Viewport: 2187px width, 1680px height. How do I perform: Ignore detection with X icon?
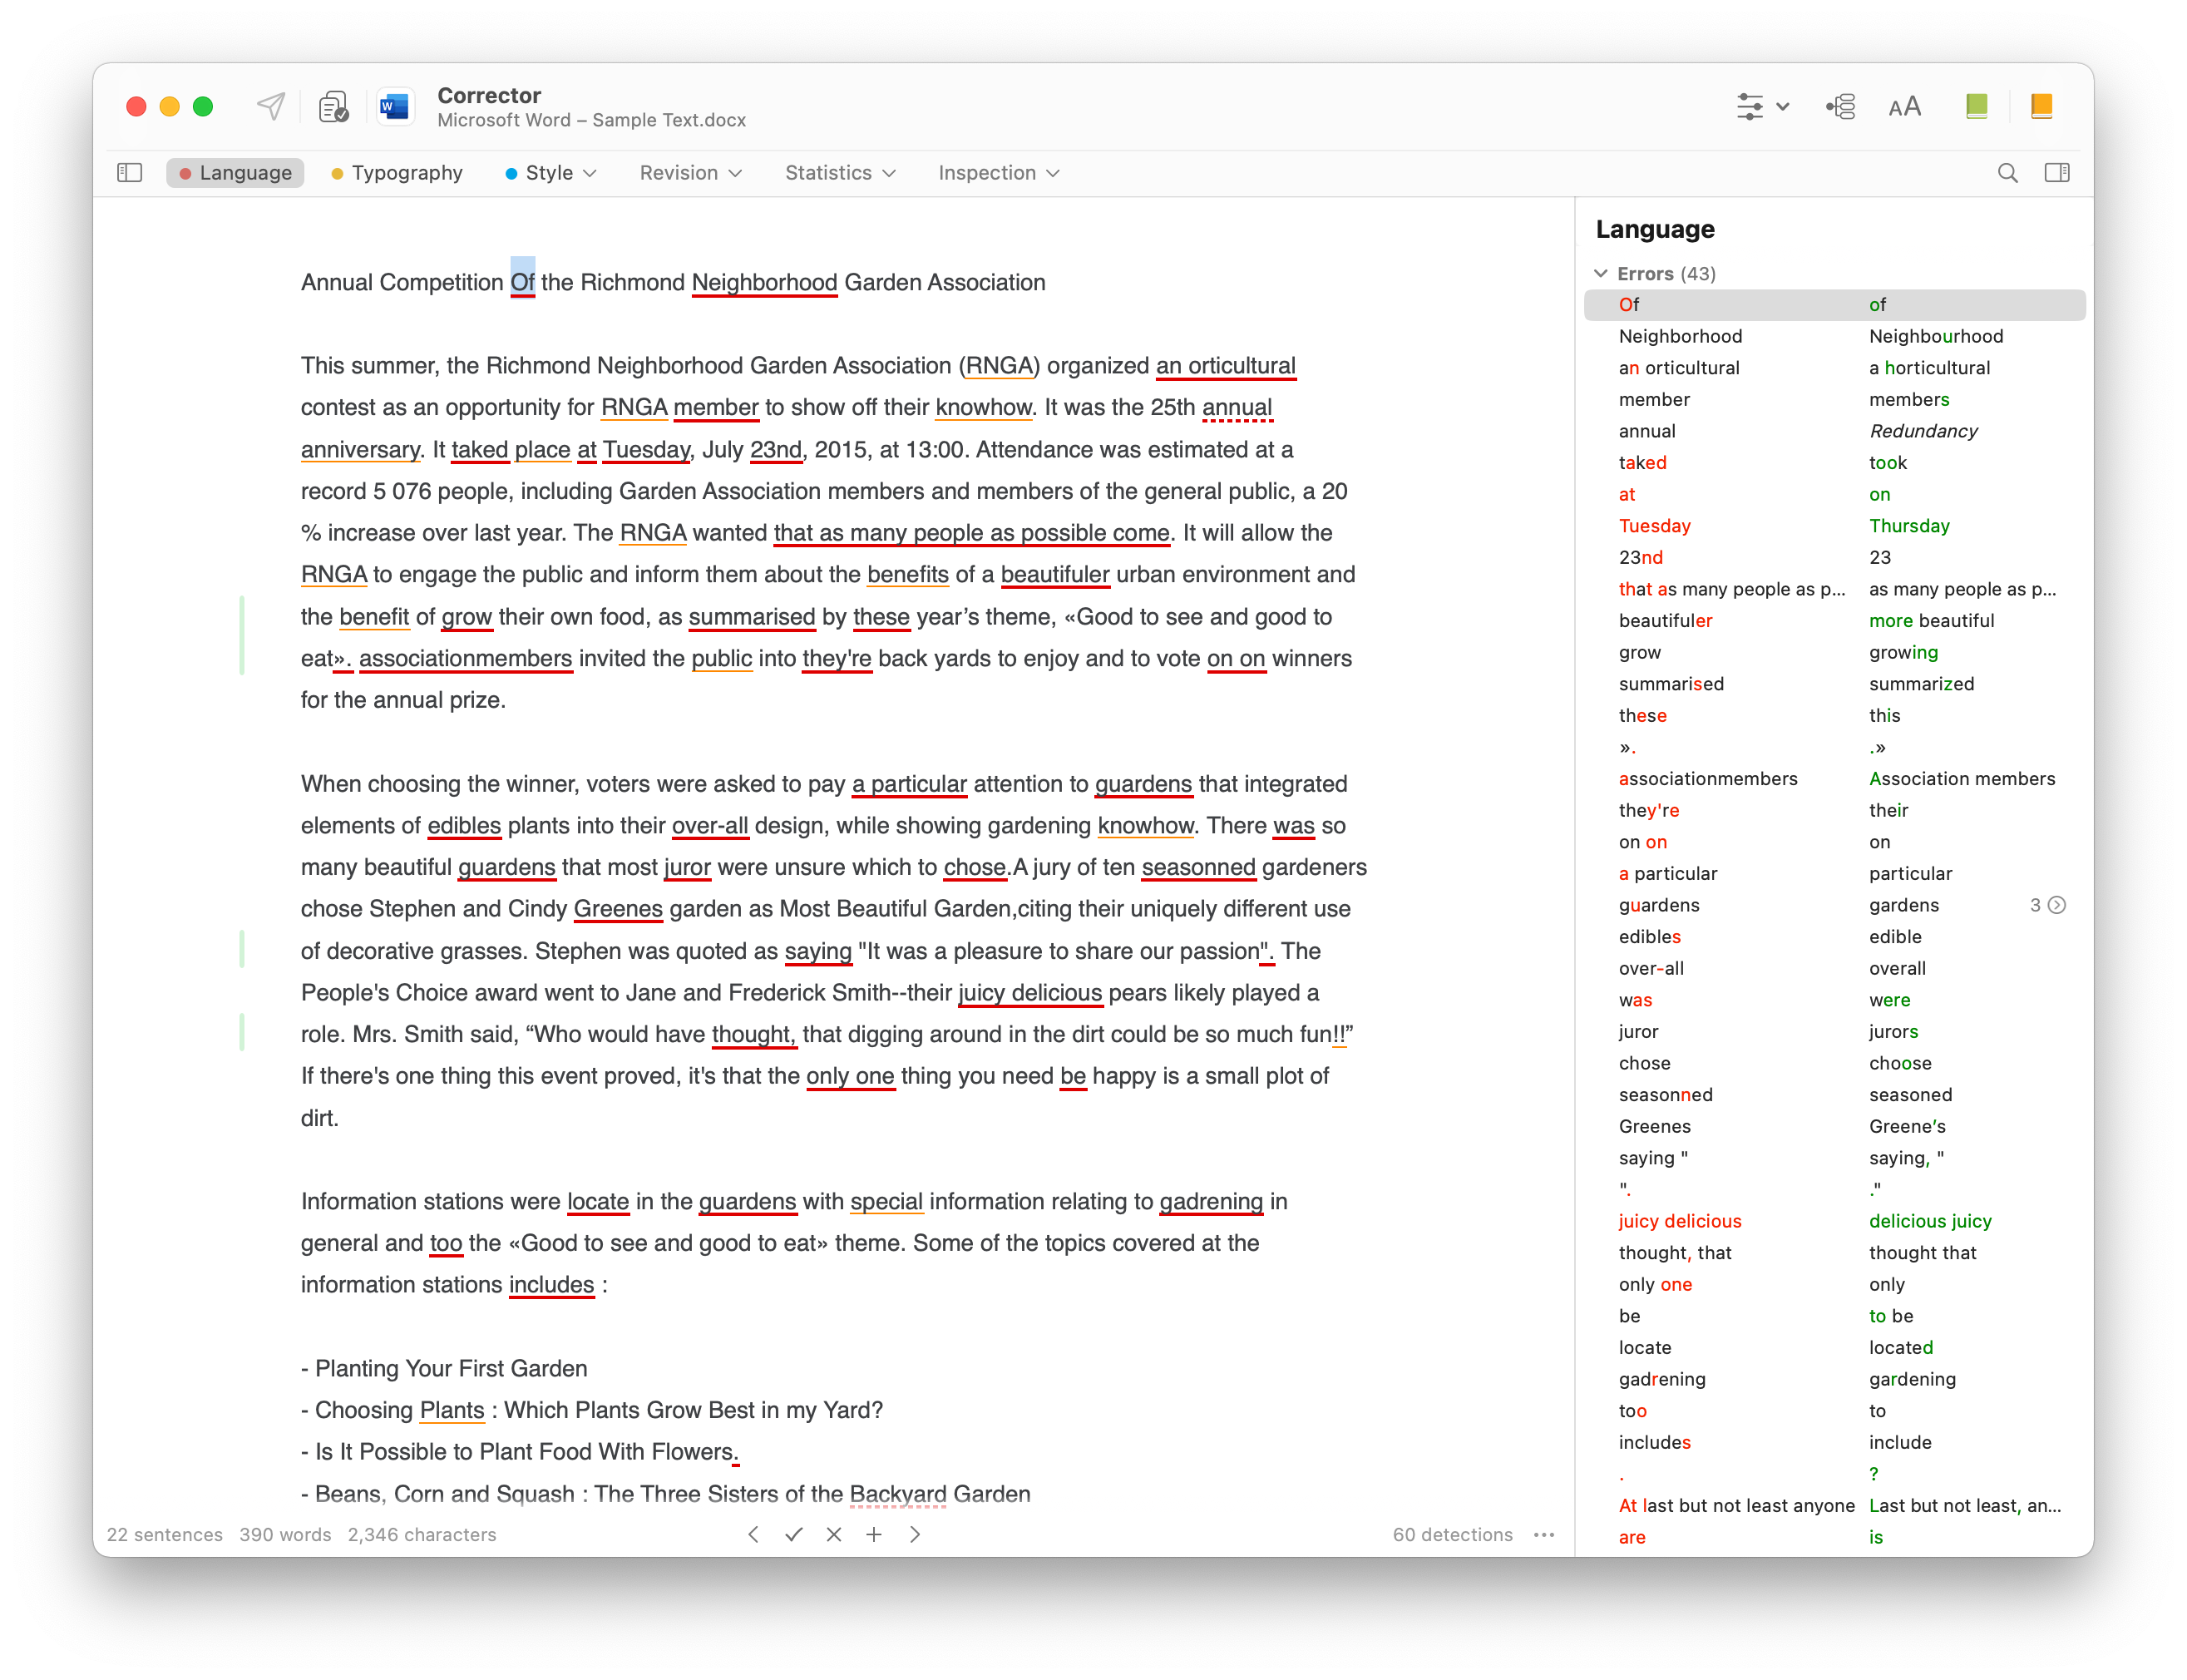click(x=834, y=1534)
